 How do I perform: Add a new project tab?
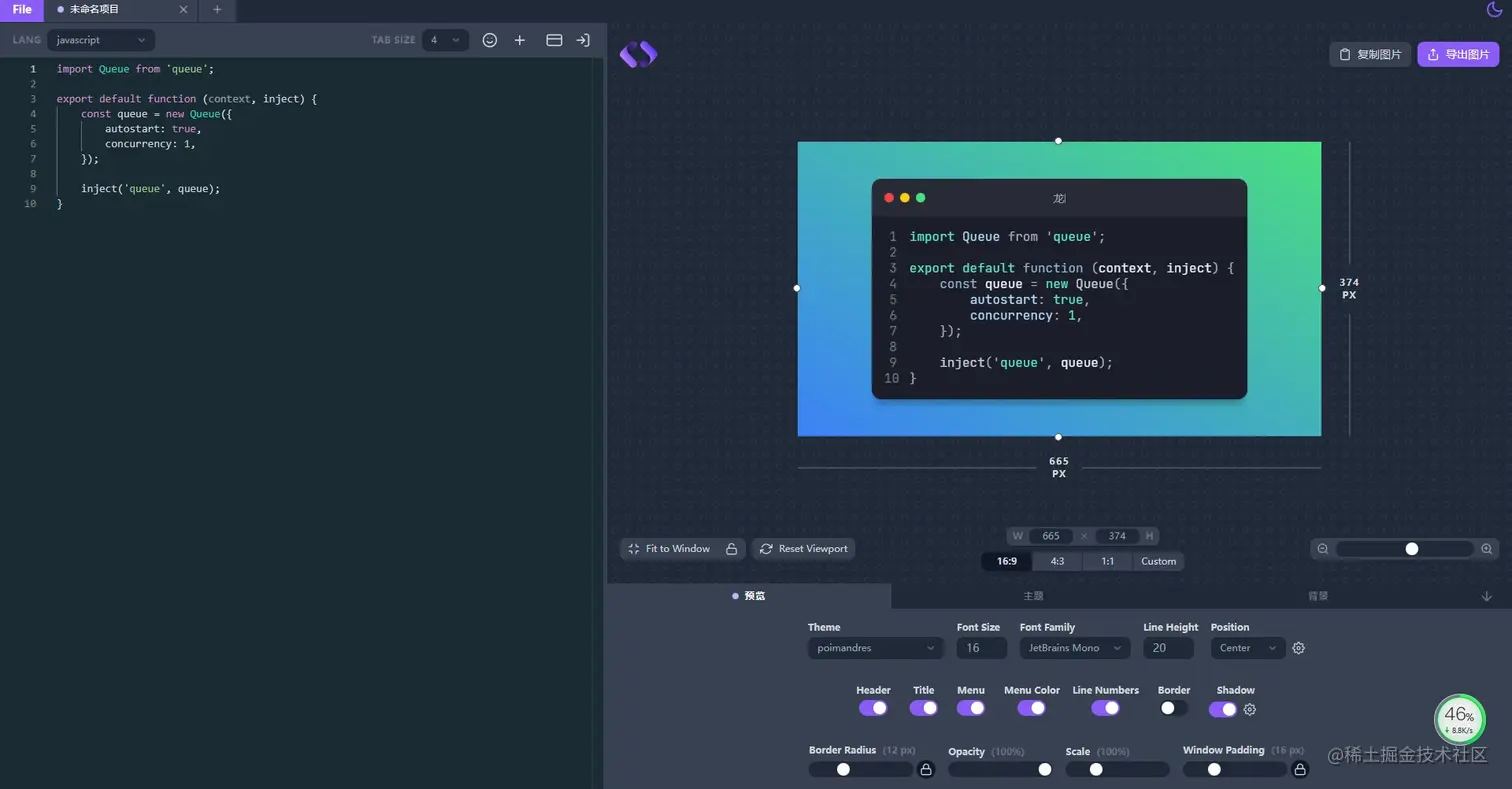(x=217, y=9)
